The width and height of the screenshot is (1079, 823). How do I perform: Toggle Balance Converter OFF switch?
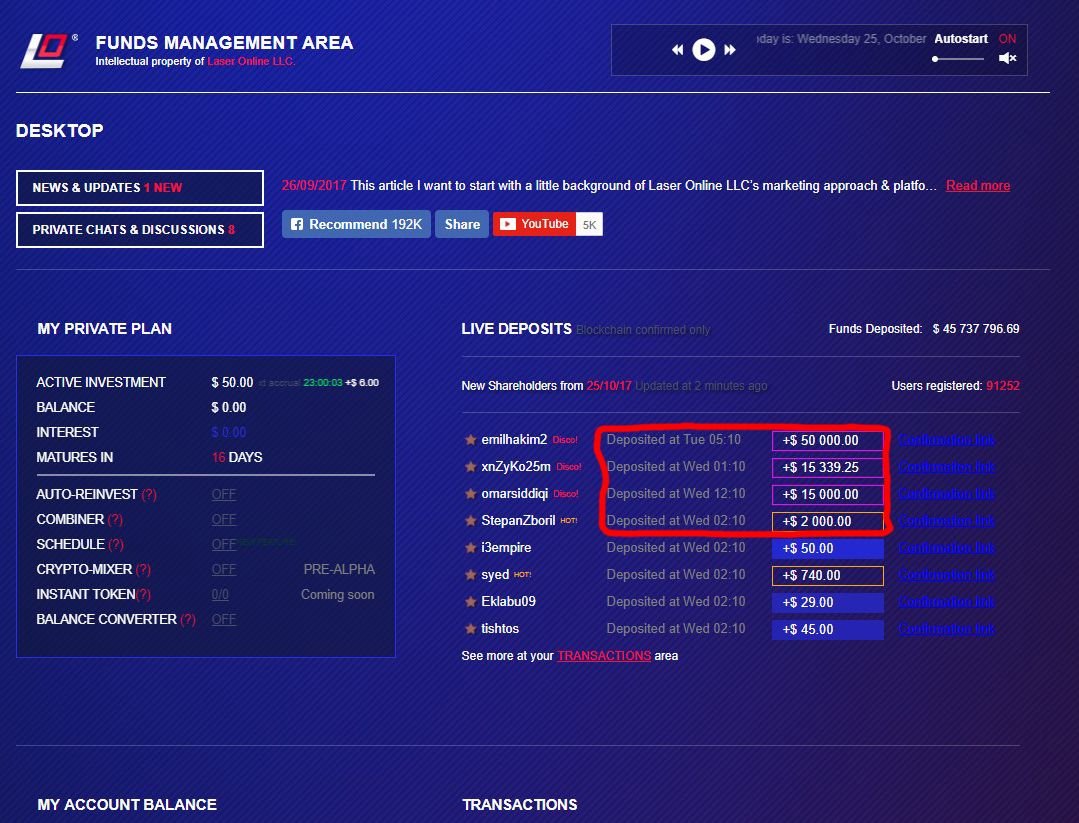[224, 619]
